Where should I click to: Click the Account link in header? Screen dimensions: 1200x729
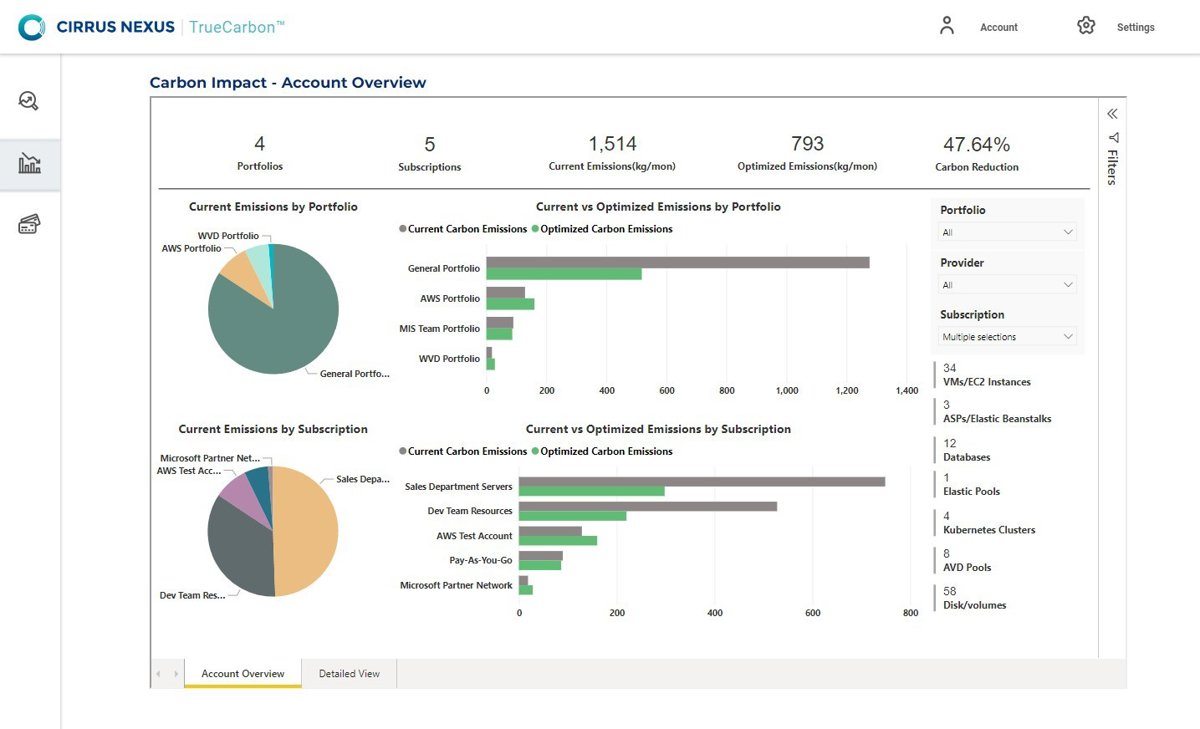998,28
